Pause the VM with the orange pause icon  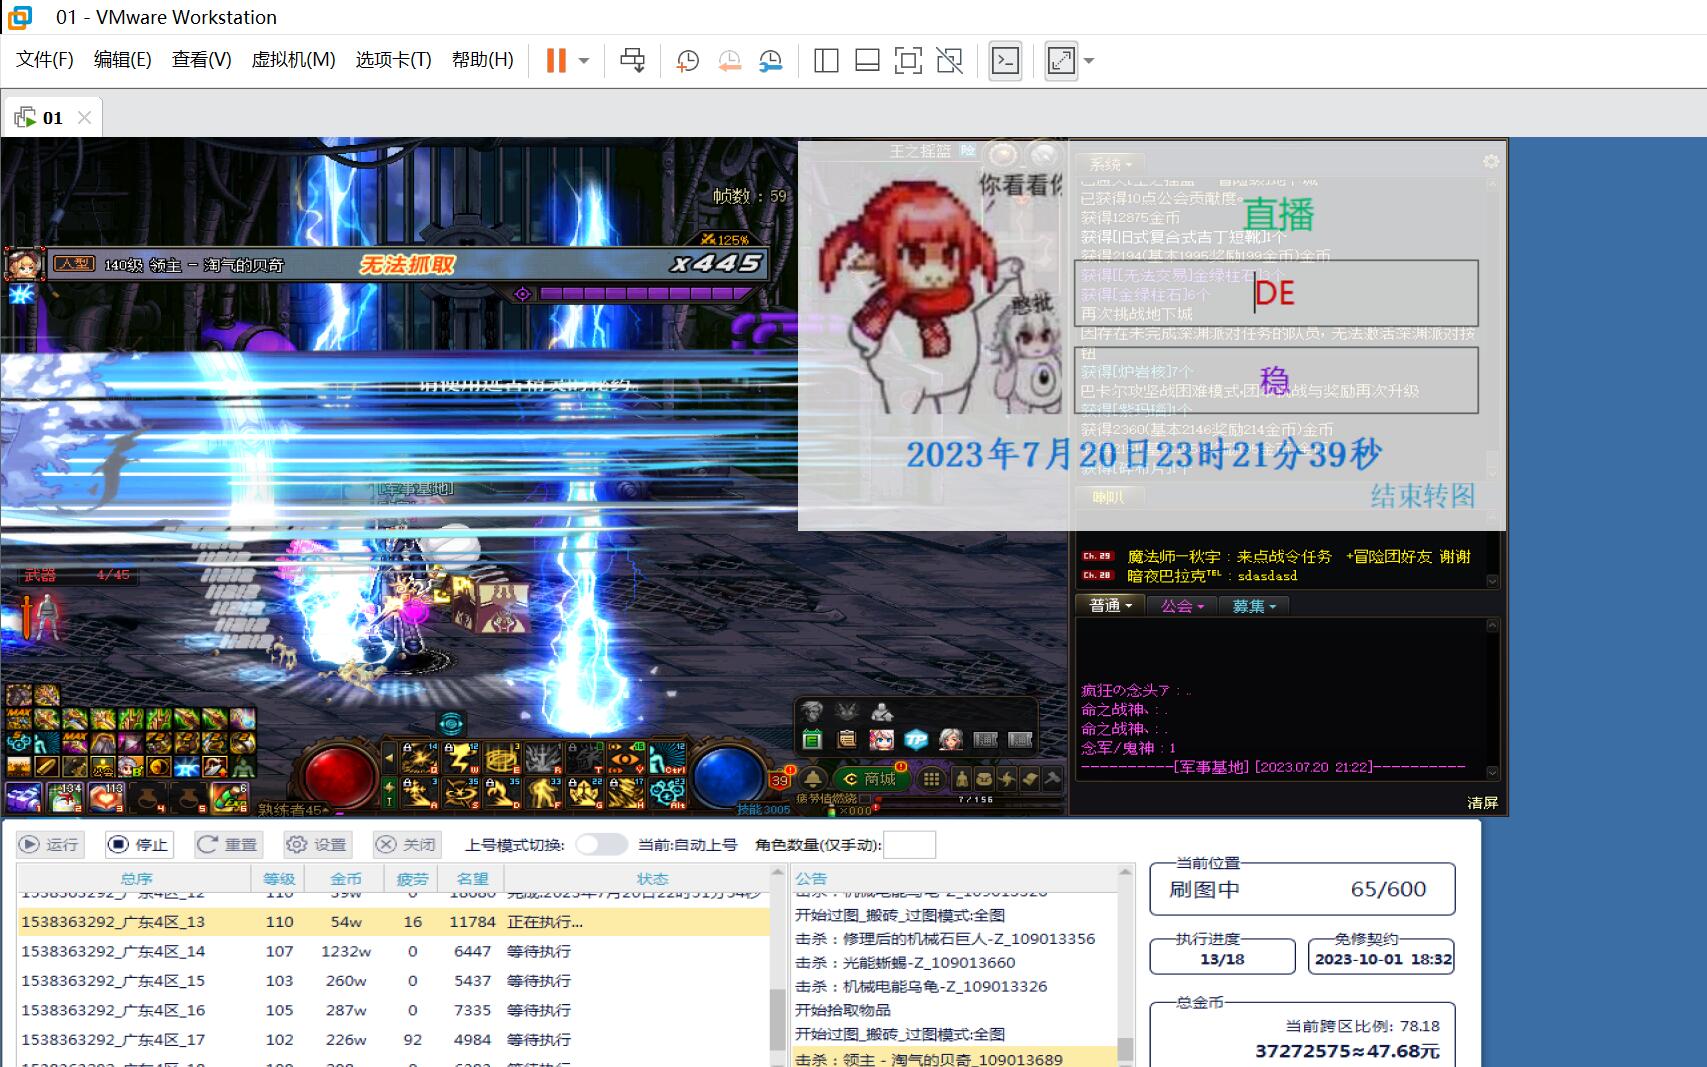(x=556, y=61)
